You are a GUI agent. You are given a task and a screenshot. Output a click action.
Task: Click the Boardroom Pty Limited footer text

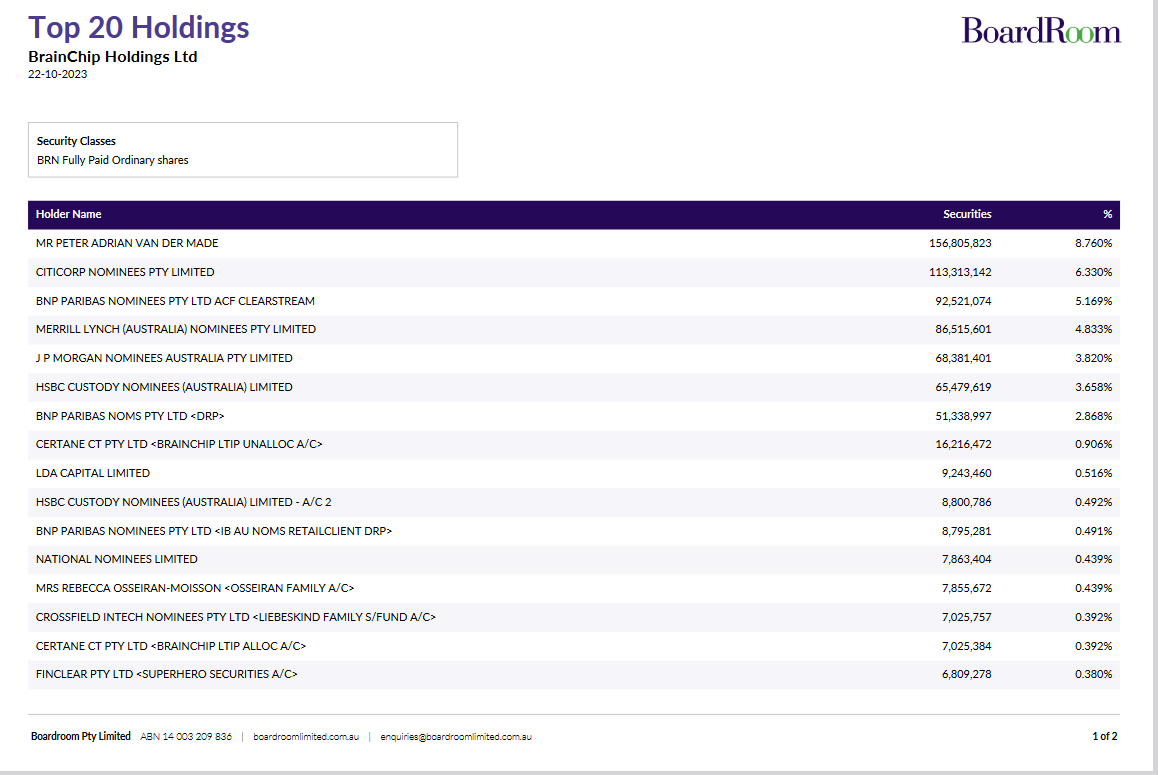click(x=80, y=737)
